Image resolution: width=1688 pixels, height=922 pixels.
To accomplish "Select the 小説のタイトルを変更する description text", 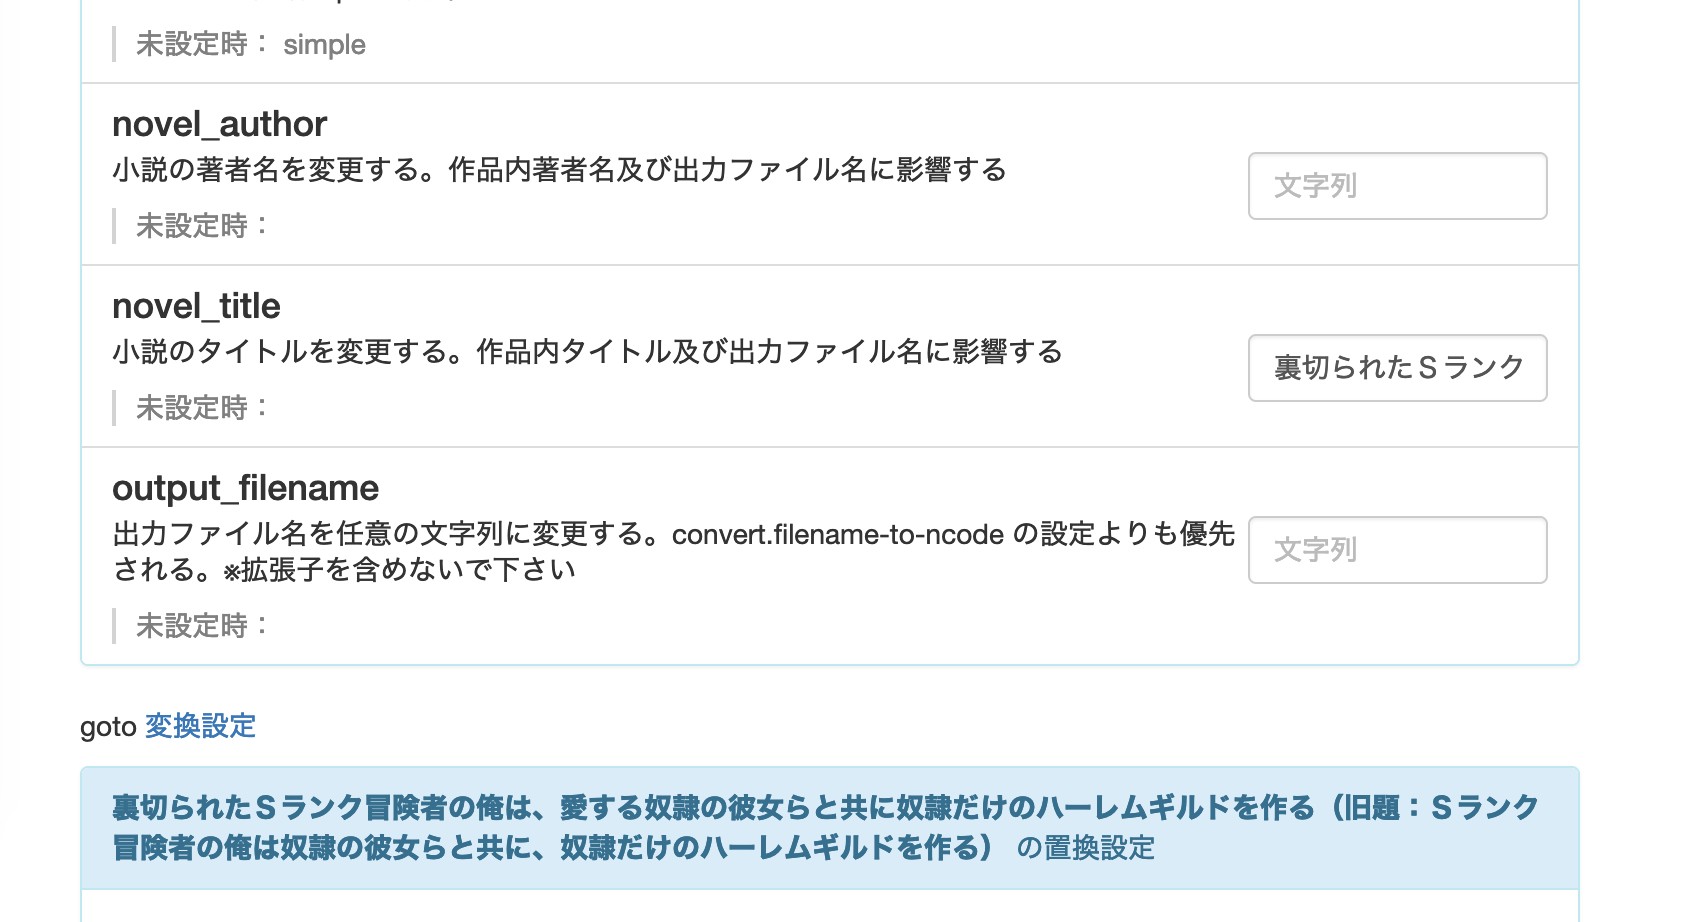I will (587, 352).
